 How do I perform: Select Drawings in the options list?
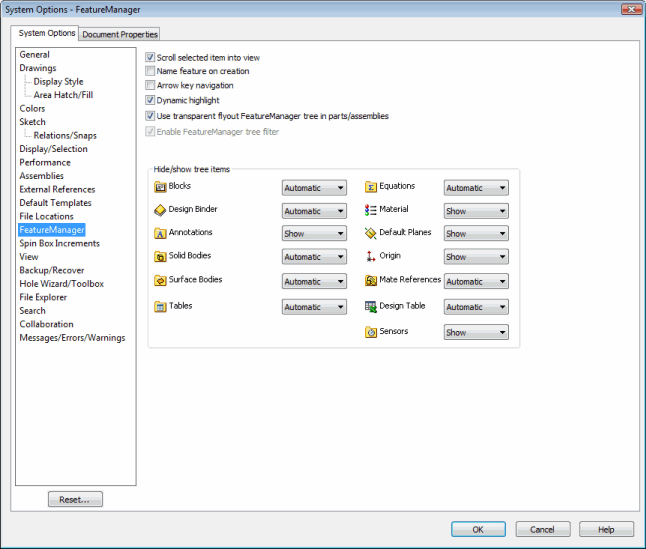pos(38,68)
